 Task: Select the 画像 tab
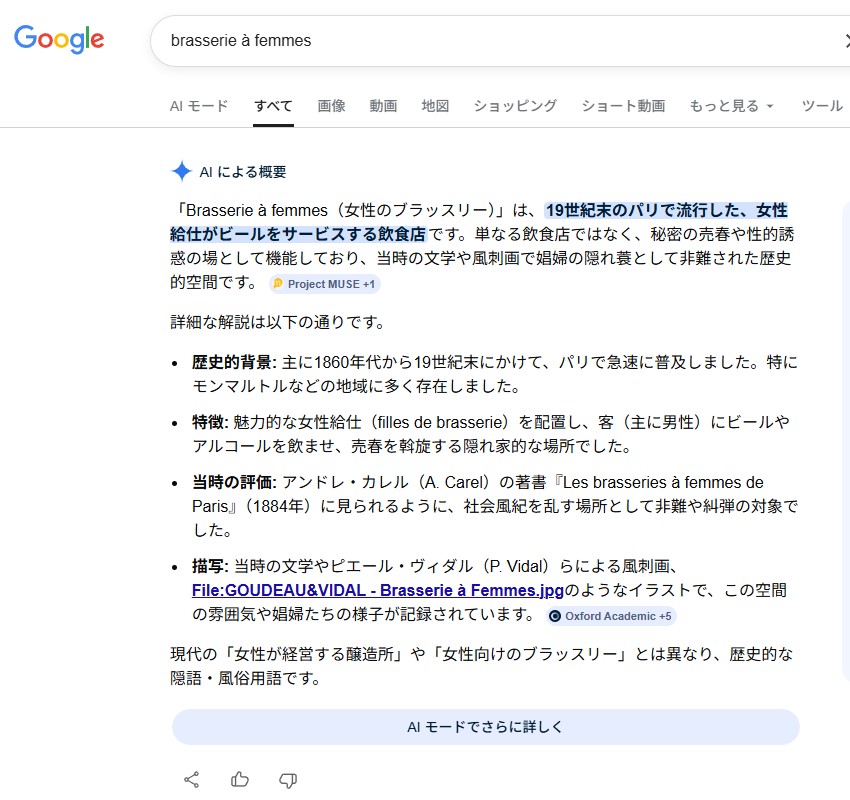click(331, 106)
